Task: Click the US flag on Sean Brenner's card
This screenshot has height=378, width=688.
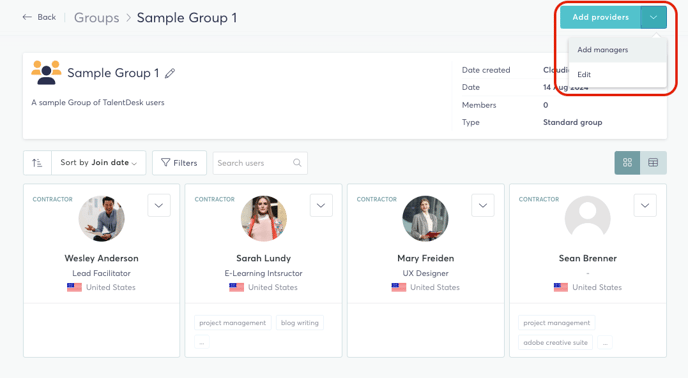Action: point(561,287)
